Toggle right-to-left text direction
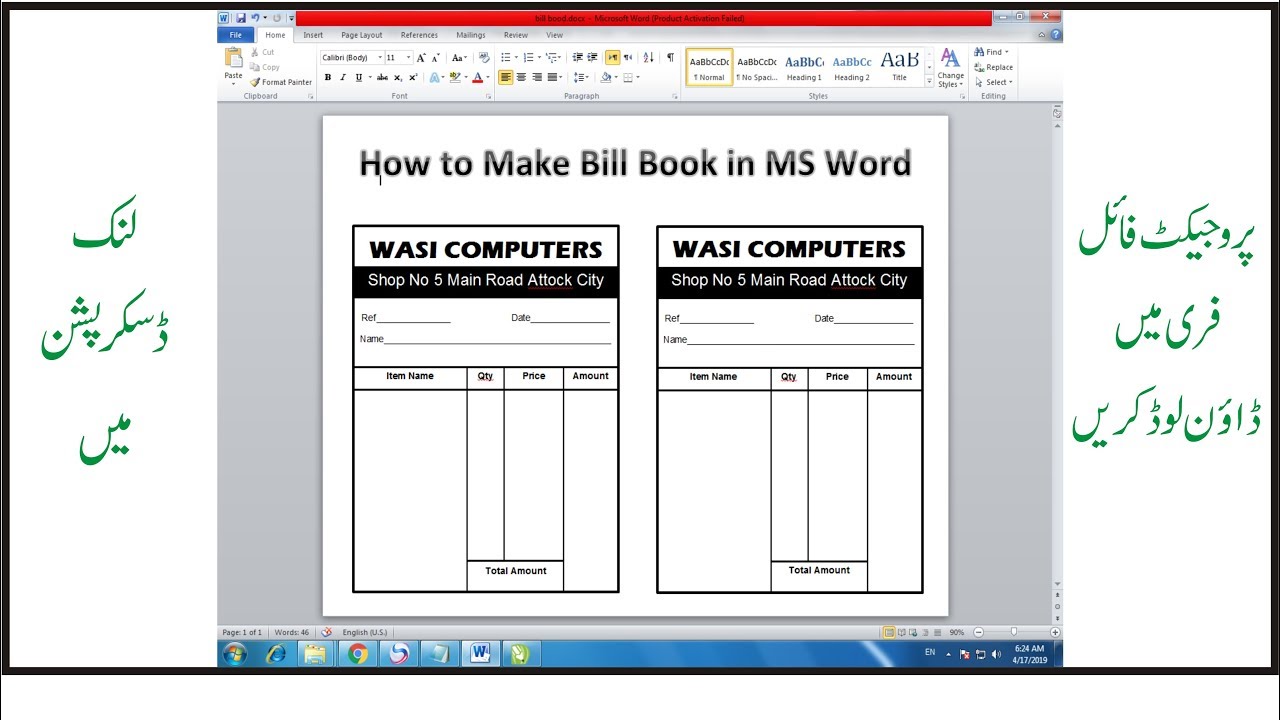 coord(628,57)
